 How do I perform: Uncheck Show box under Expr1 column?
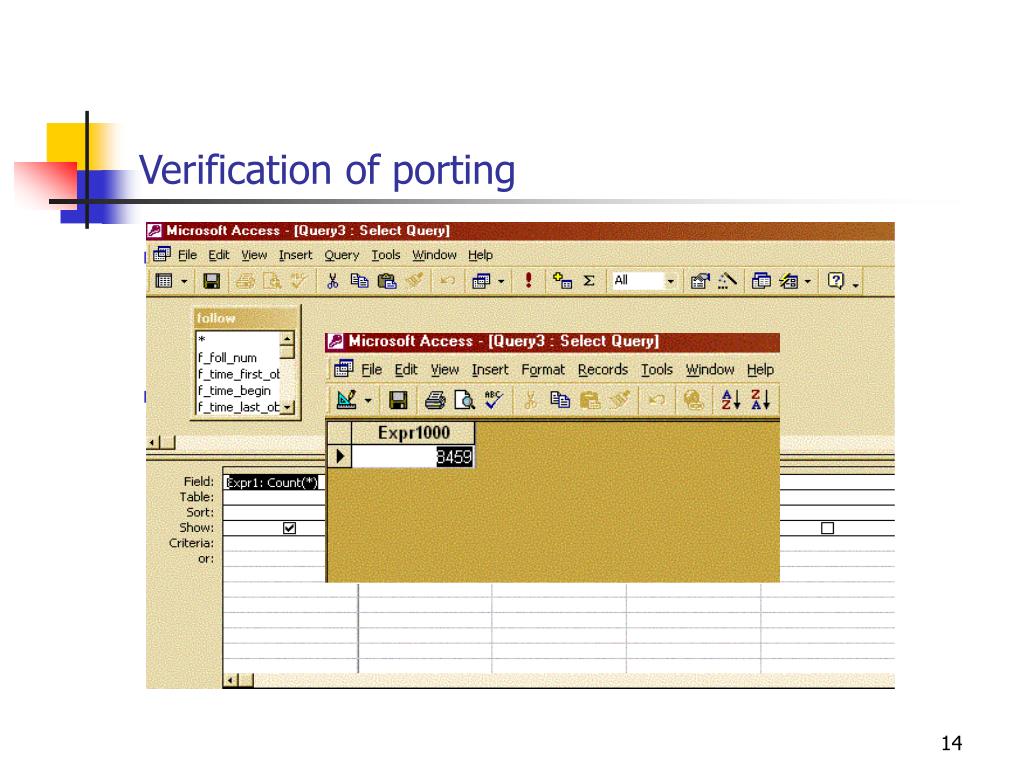[289, 528]
